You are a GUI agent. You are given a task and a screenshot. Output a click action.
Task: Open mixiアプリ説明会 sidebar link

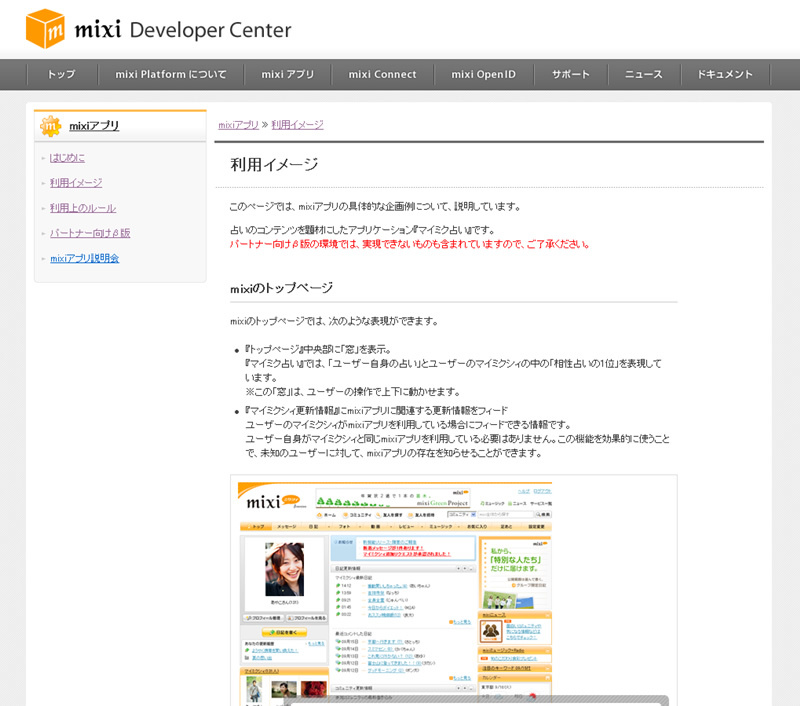(x=84, y=258)
